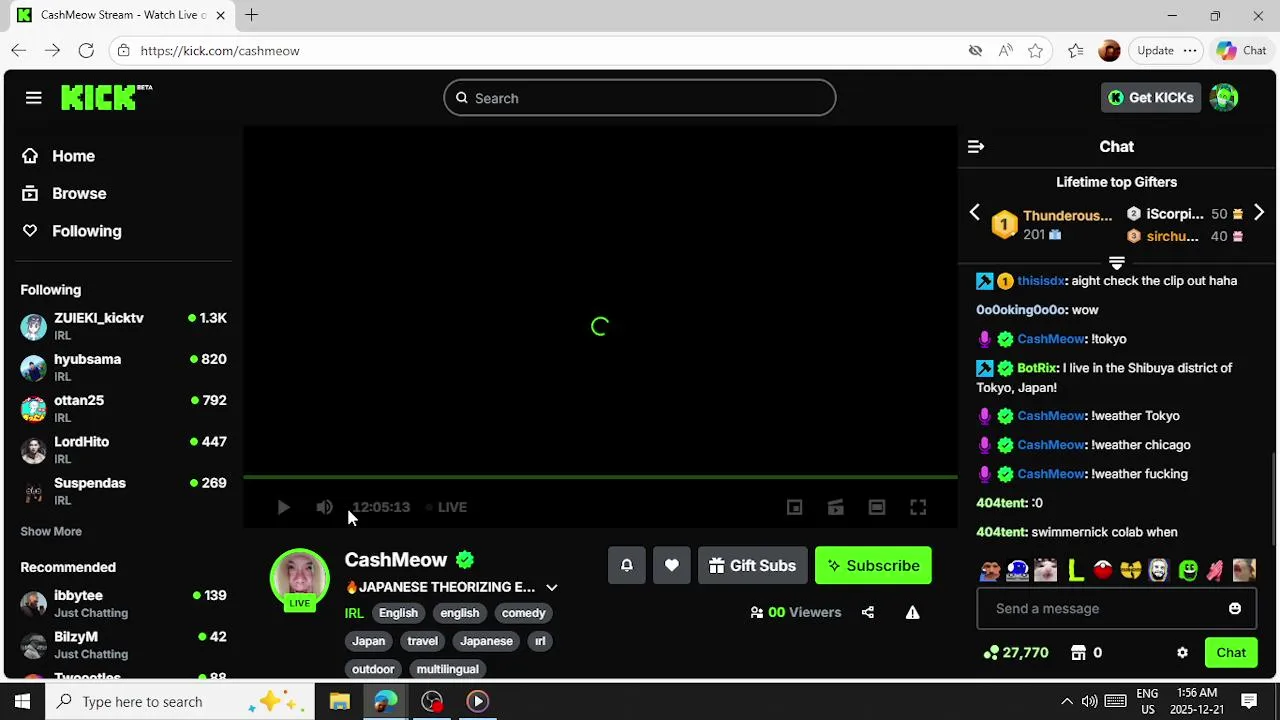Enter fullscreen video mode
Viewport: 1280px width, 720px height.
(x=918, y=507)
